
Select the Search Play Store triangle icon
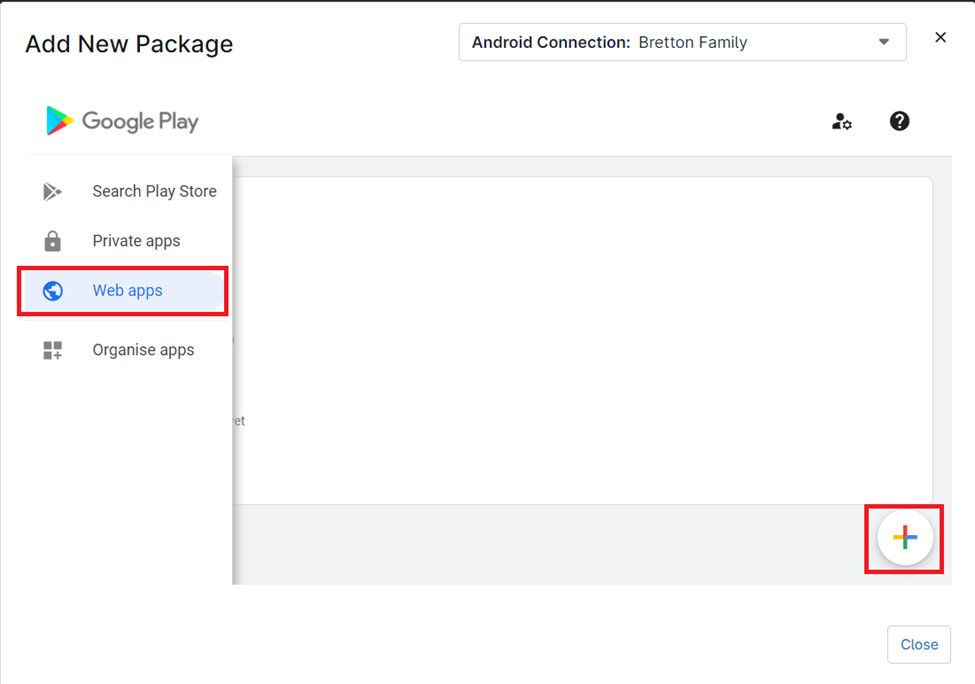click(x=51, y=191)
